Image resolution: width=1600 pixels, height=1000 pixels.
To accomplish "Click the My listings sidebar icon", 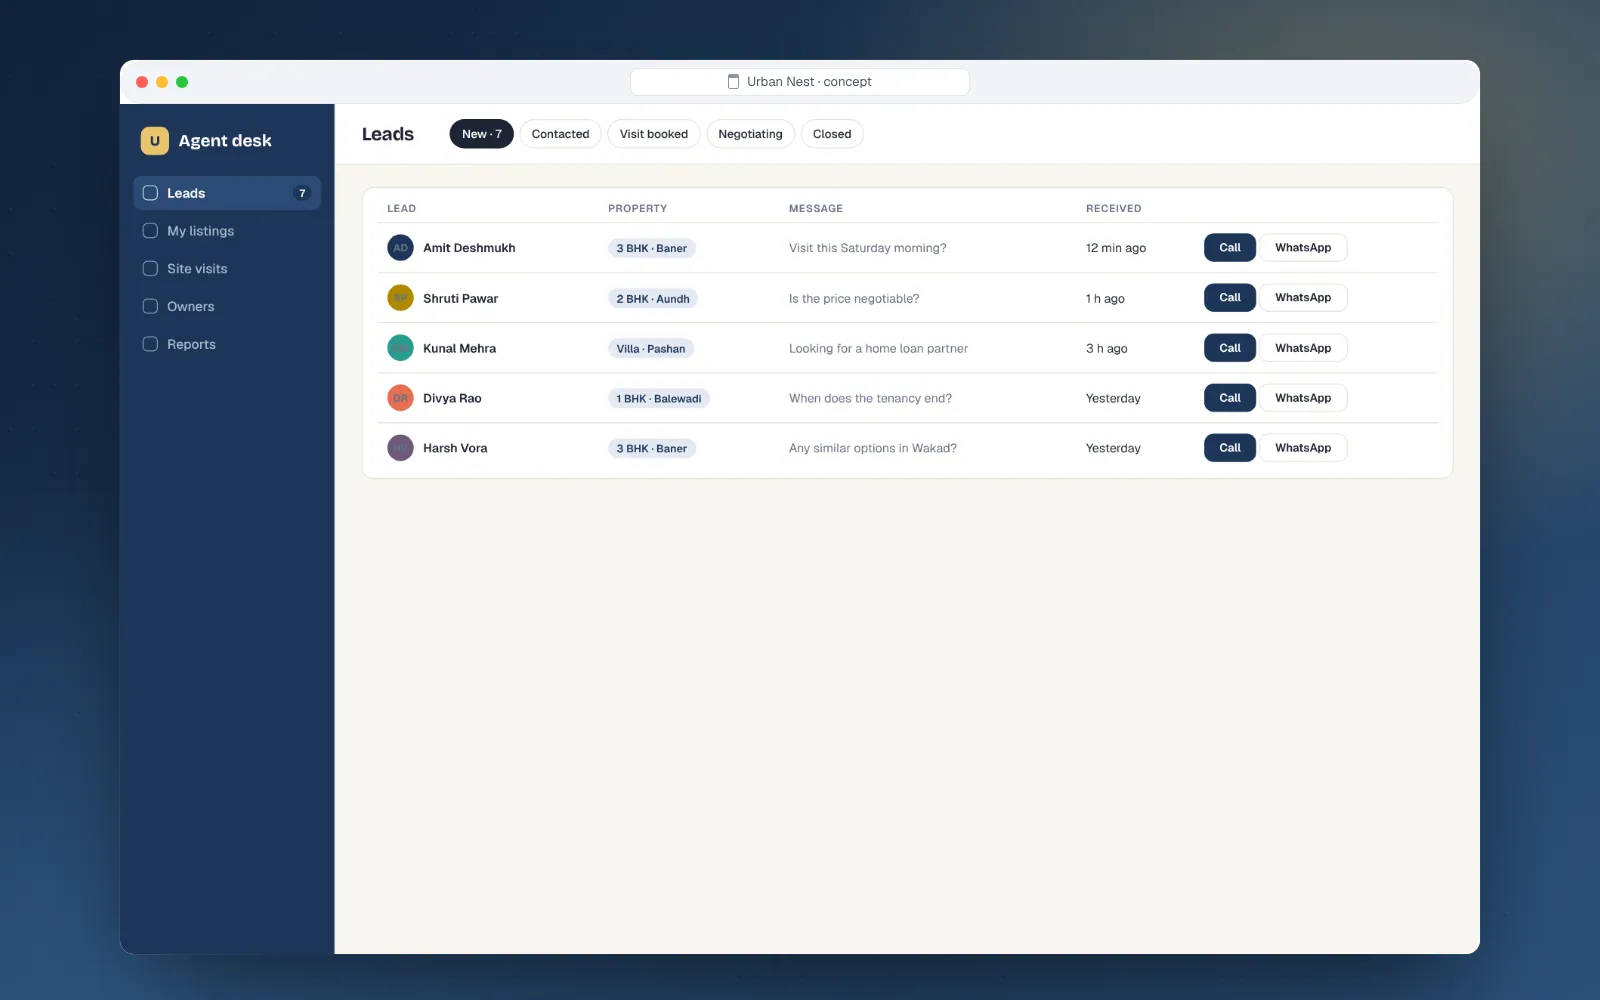I will pyautogui.click(x=150, y=231).
